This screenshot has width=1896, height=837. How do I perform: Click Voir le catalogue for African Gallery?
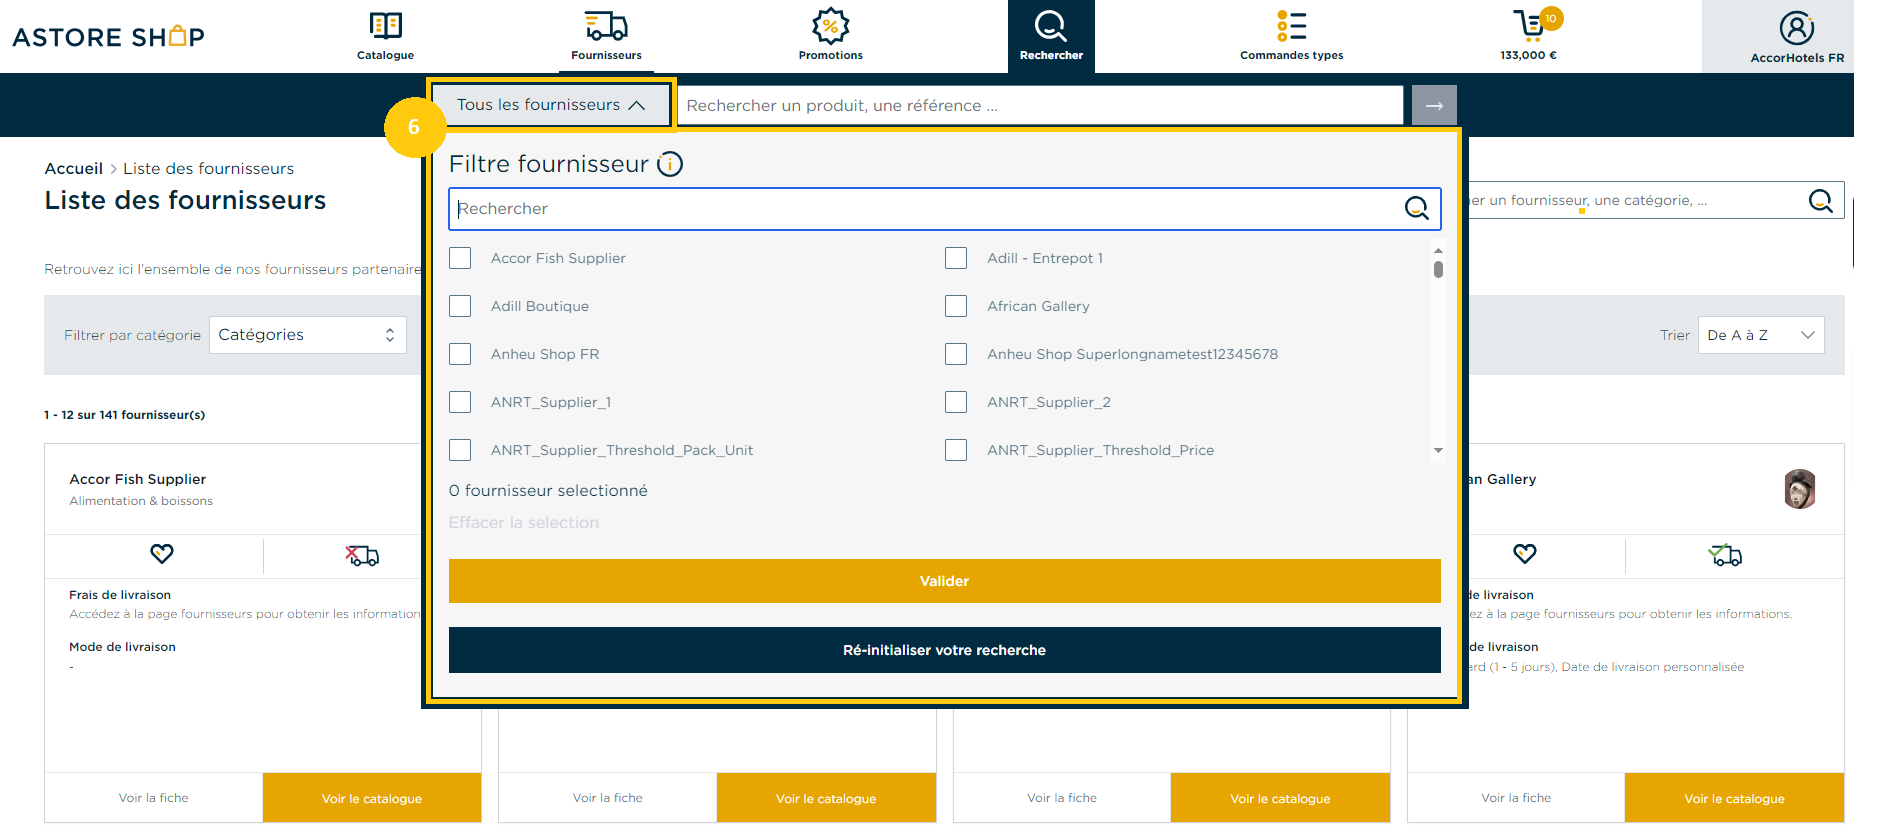(x=1734, y=798)
